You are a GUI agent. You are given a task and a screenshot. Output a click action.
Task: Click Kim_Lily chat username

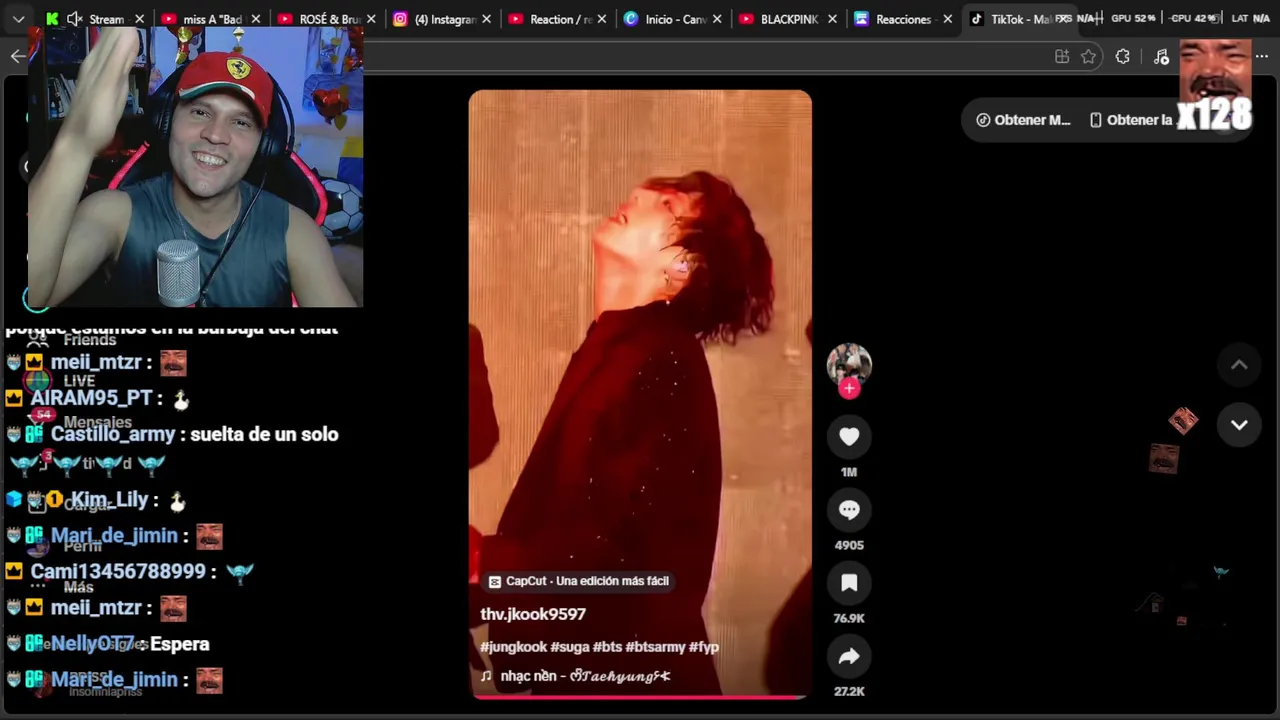109,499
